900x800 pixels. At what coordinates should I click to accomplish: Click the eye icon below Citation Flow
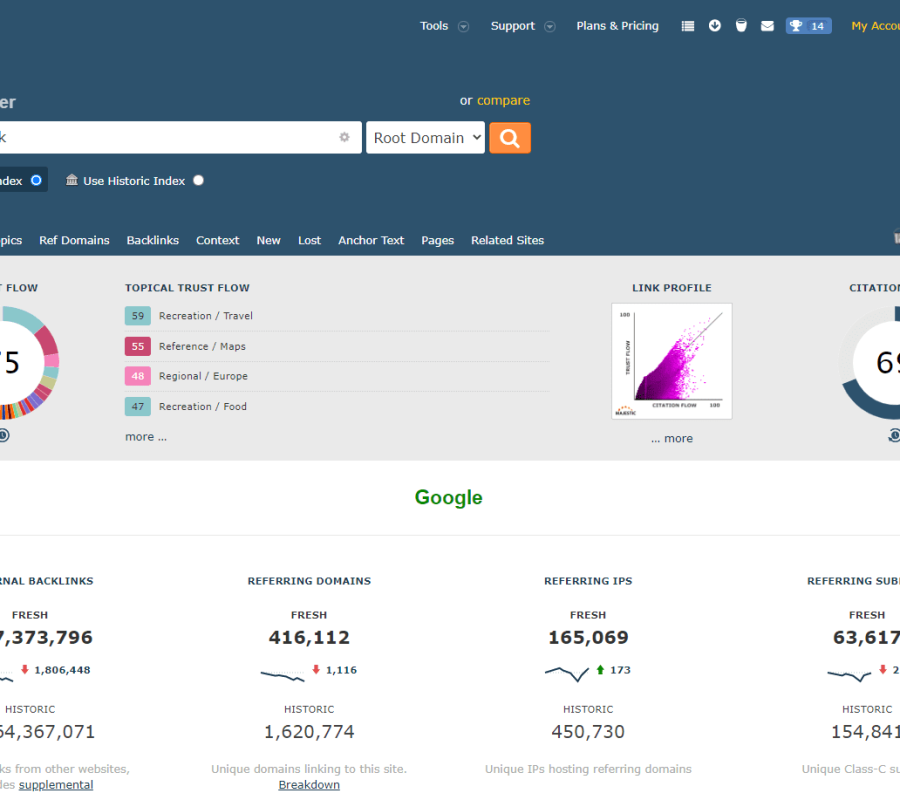click(894, 435)
